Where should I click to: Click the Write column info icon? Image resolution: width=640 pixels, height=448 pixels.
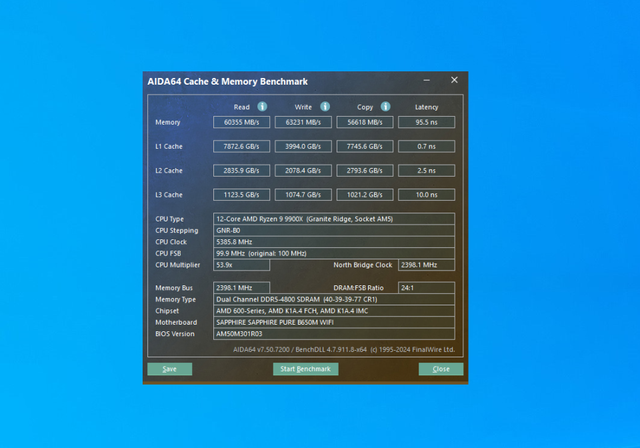(x=325, y=106)
